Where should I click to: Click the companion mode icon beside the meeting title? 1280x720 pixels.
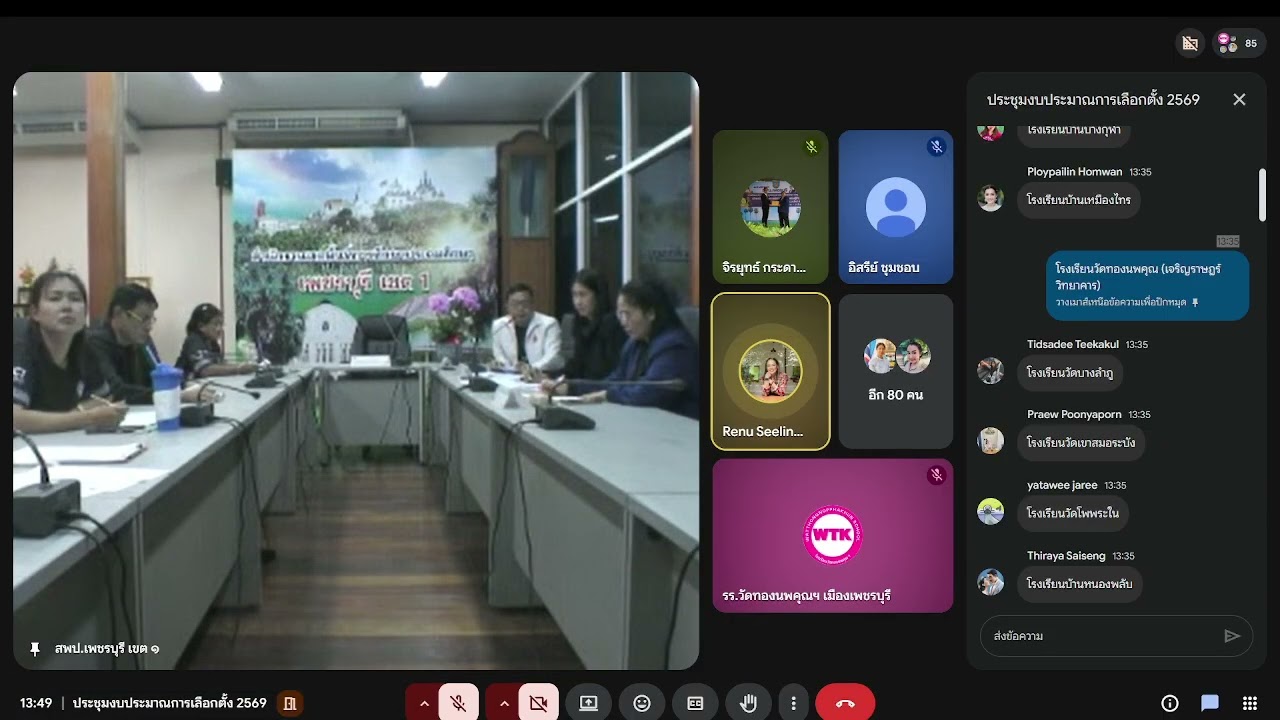click(x=290, y=703)
